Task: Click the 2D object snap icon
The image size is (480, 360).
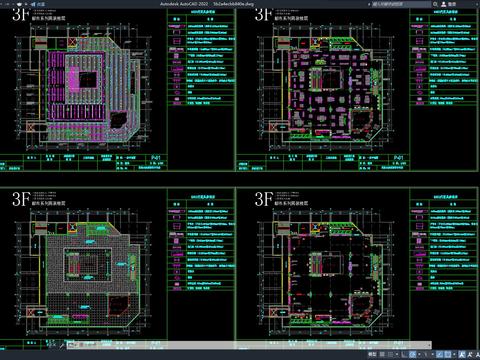Action: click(x=448, y=354)
